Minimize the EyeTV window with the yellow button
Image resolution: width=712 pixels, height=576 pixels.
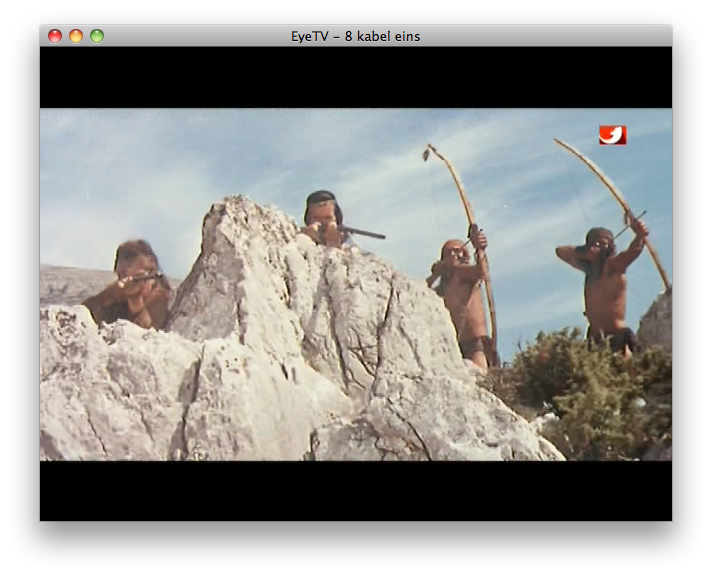coord(76,36)
